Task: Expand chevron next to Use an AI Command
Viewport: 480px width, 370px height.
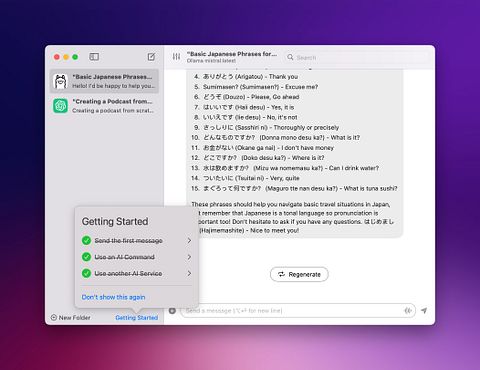Action: (x=189, y=257)
